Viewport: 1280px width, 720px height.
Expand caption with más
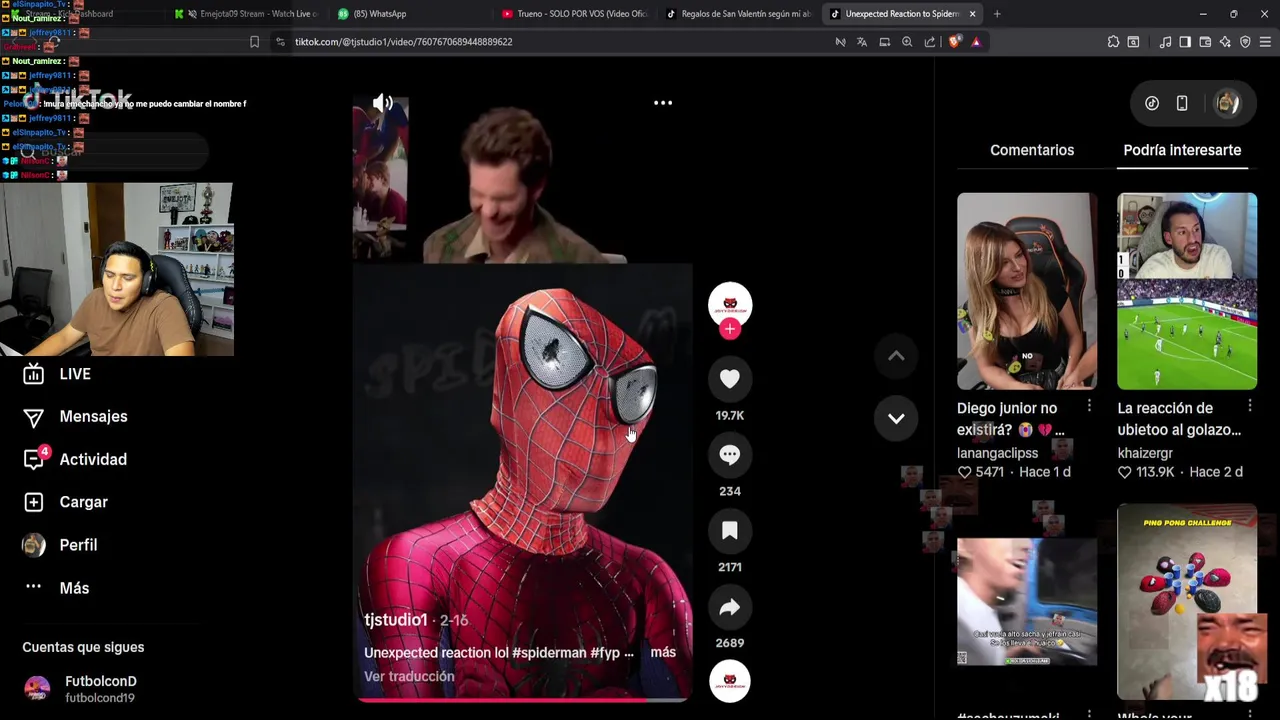pyautogui.click(x=663, y=652)
